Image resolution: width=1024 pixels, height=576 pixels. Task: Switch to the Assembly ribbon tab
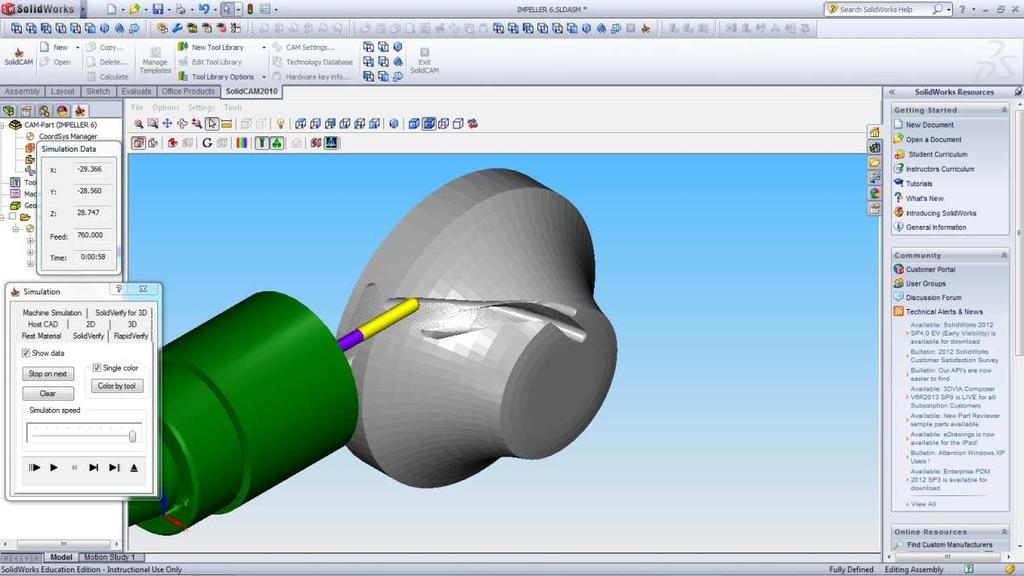[22, 91]
